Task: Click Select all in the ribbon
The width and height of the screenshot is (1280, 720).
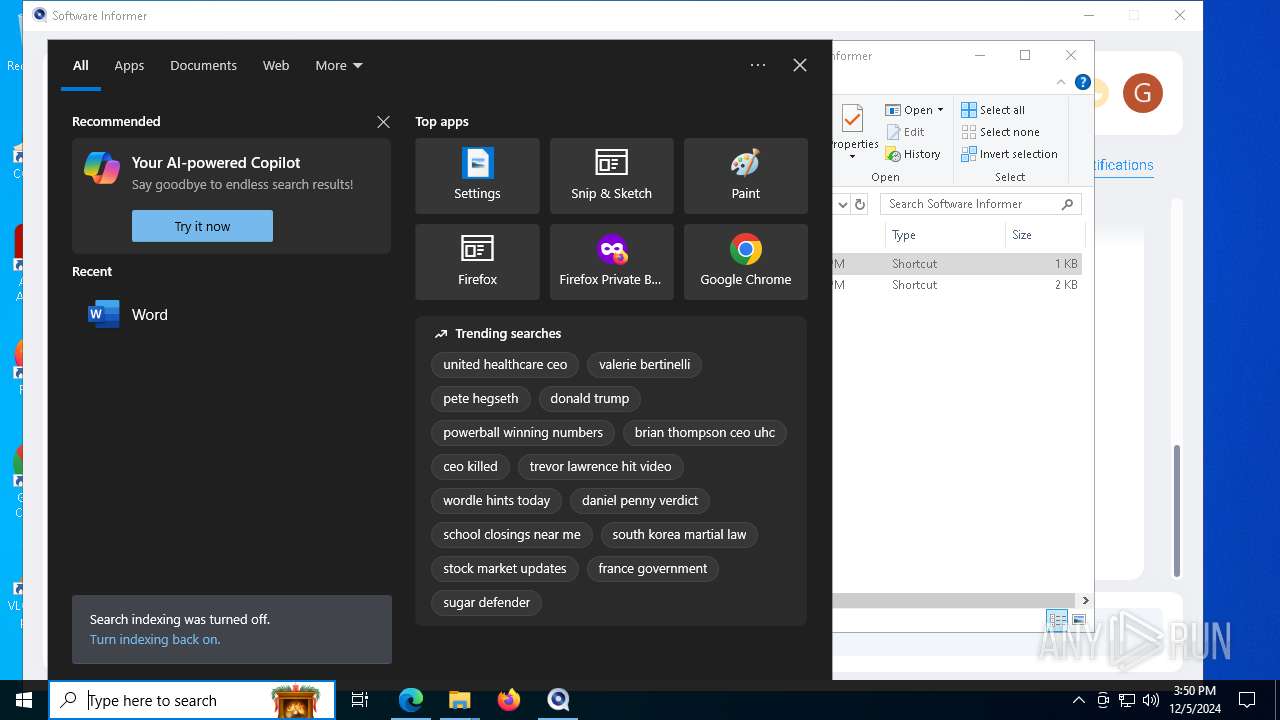Action: 993,110
